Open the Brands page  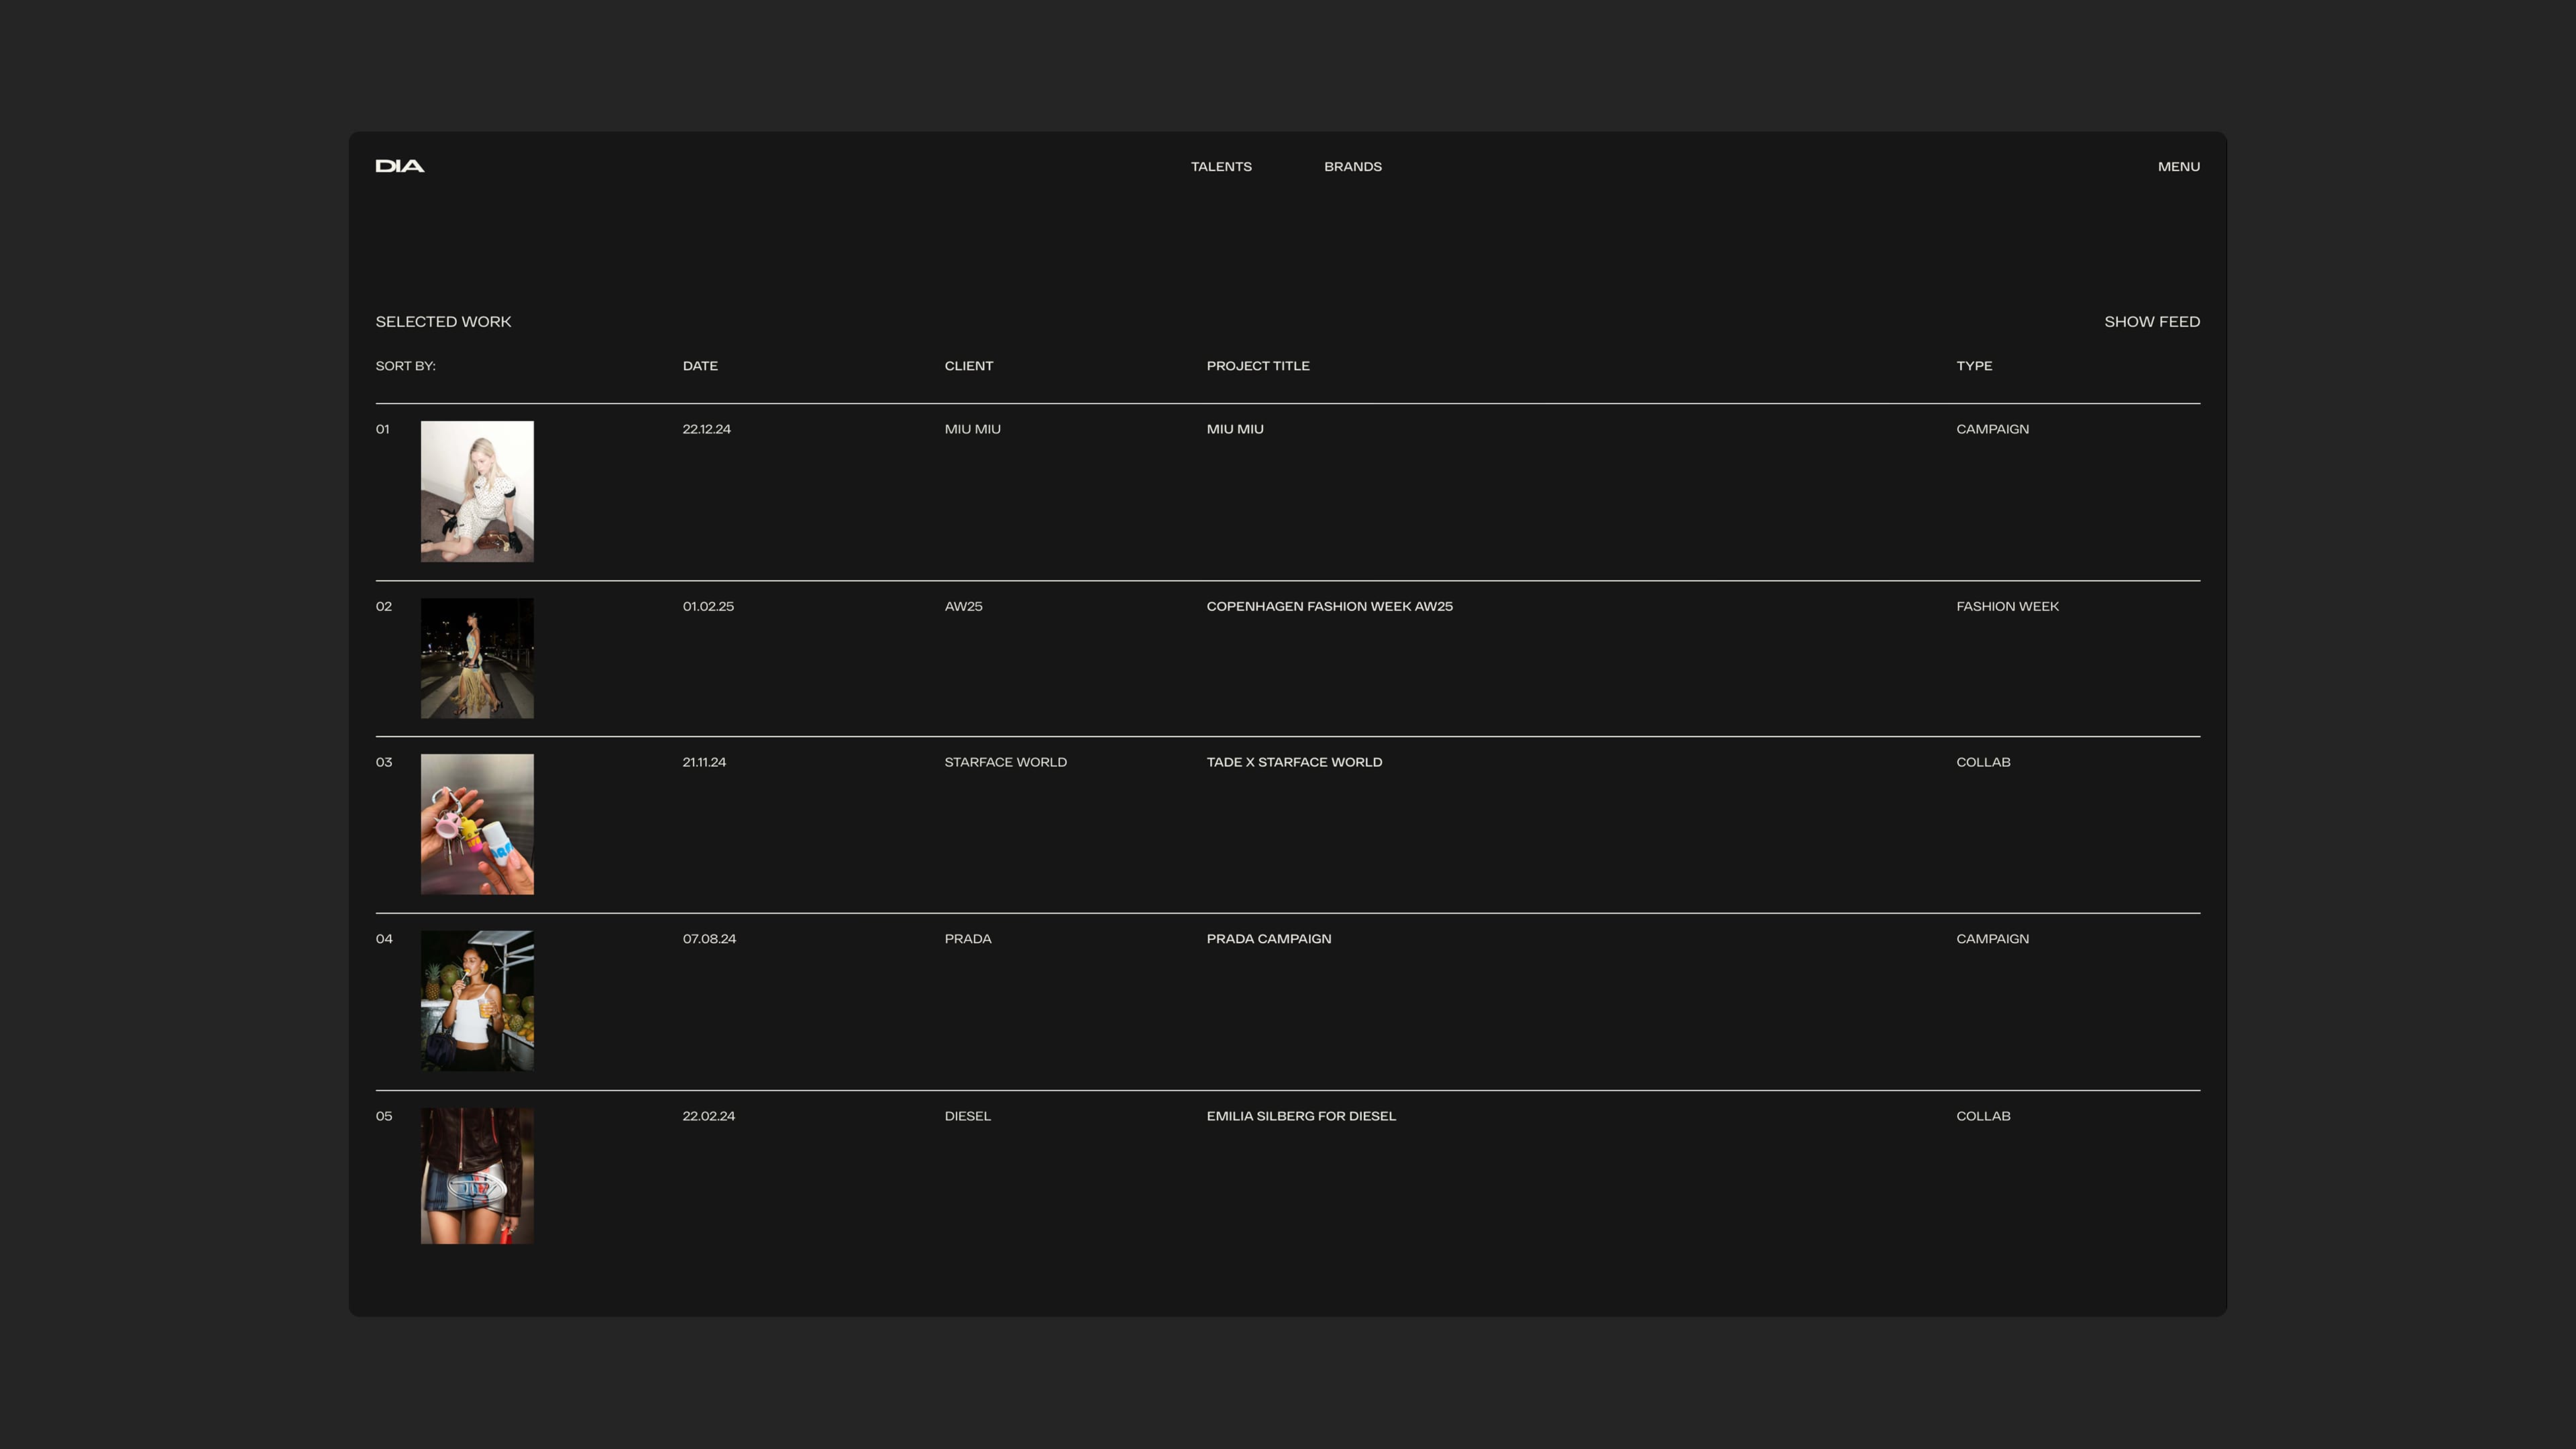click(x=1352, y=167)
